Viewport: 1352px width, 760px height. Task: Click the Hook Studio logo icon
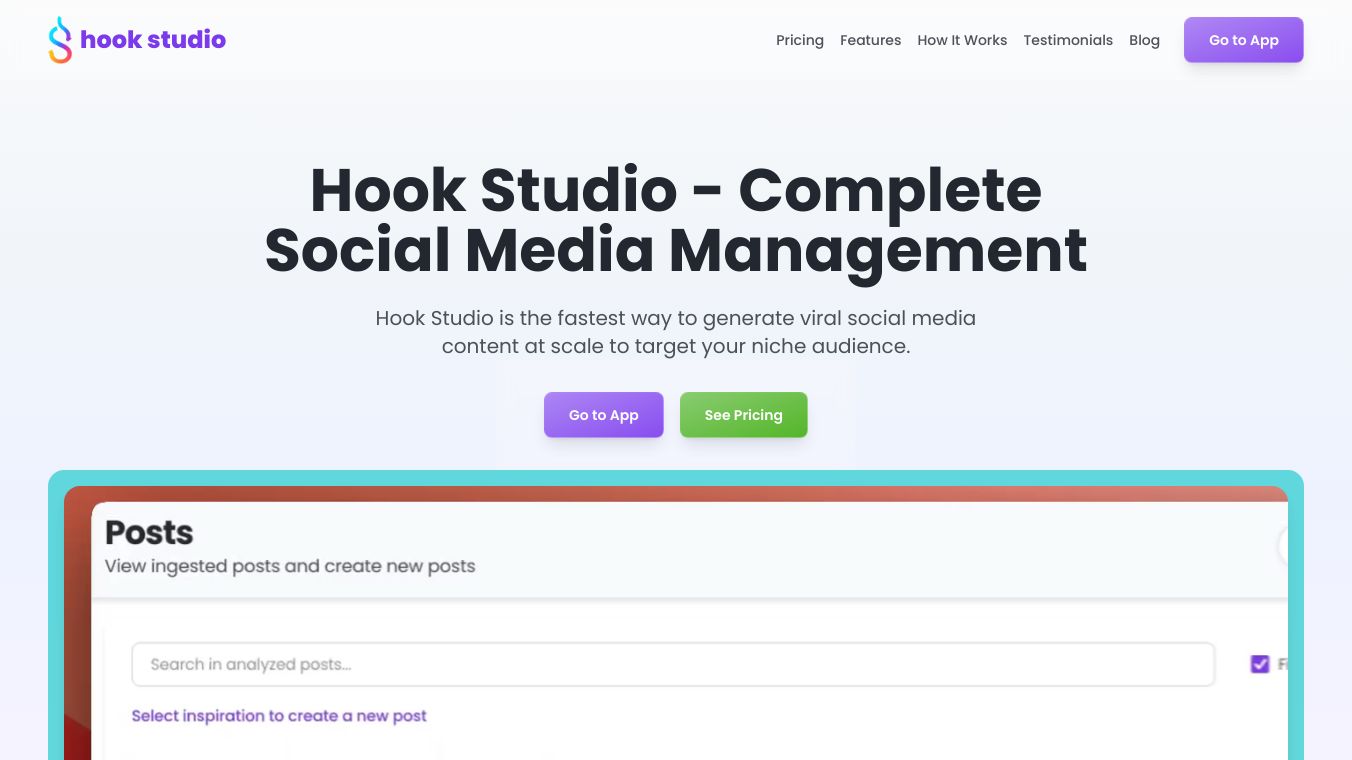click(x=60, y=40)
